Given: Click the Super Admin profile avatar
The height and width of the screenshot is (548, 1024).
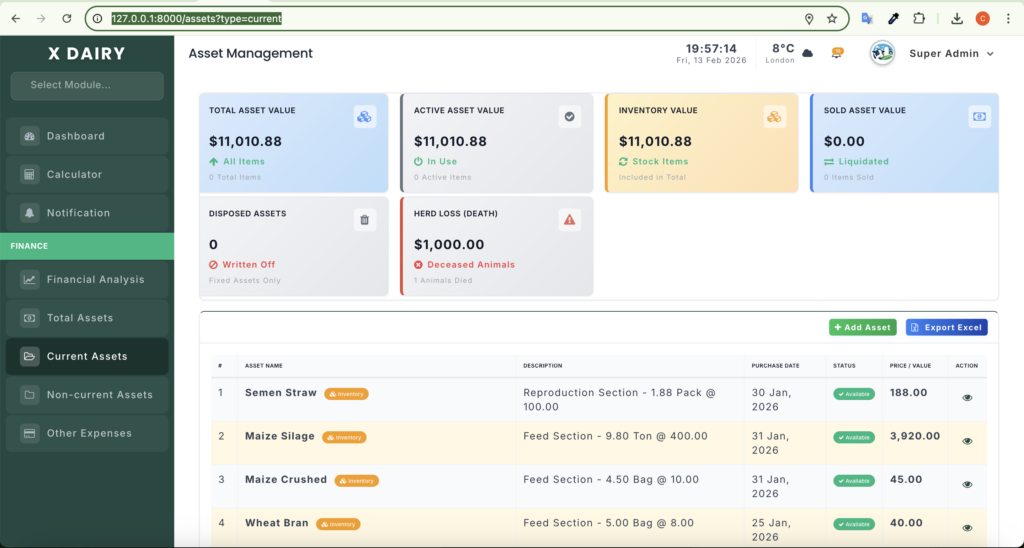Looking at the screenshot, I should (882, 53).
